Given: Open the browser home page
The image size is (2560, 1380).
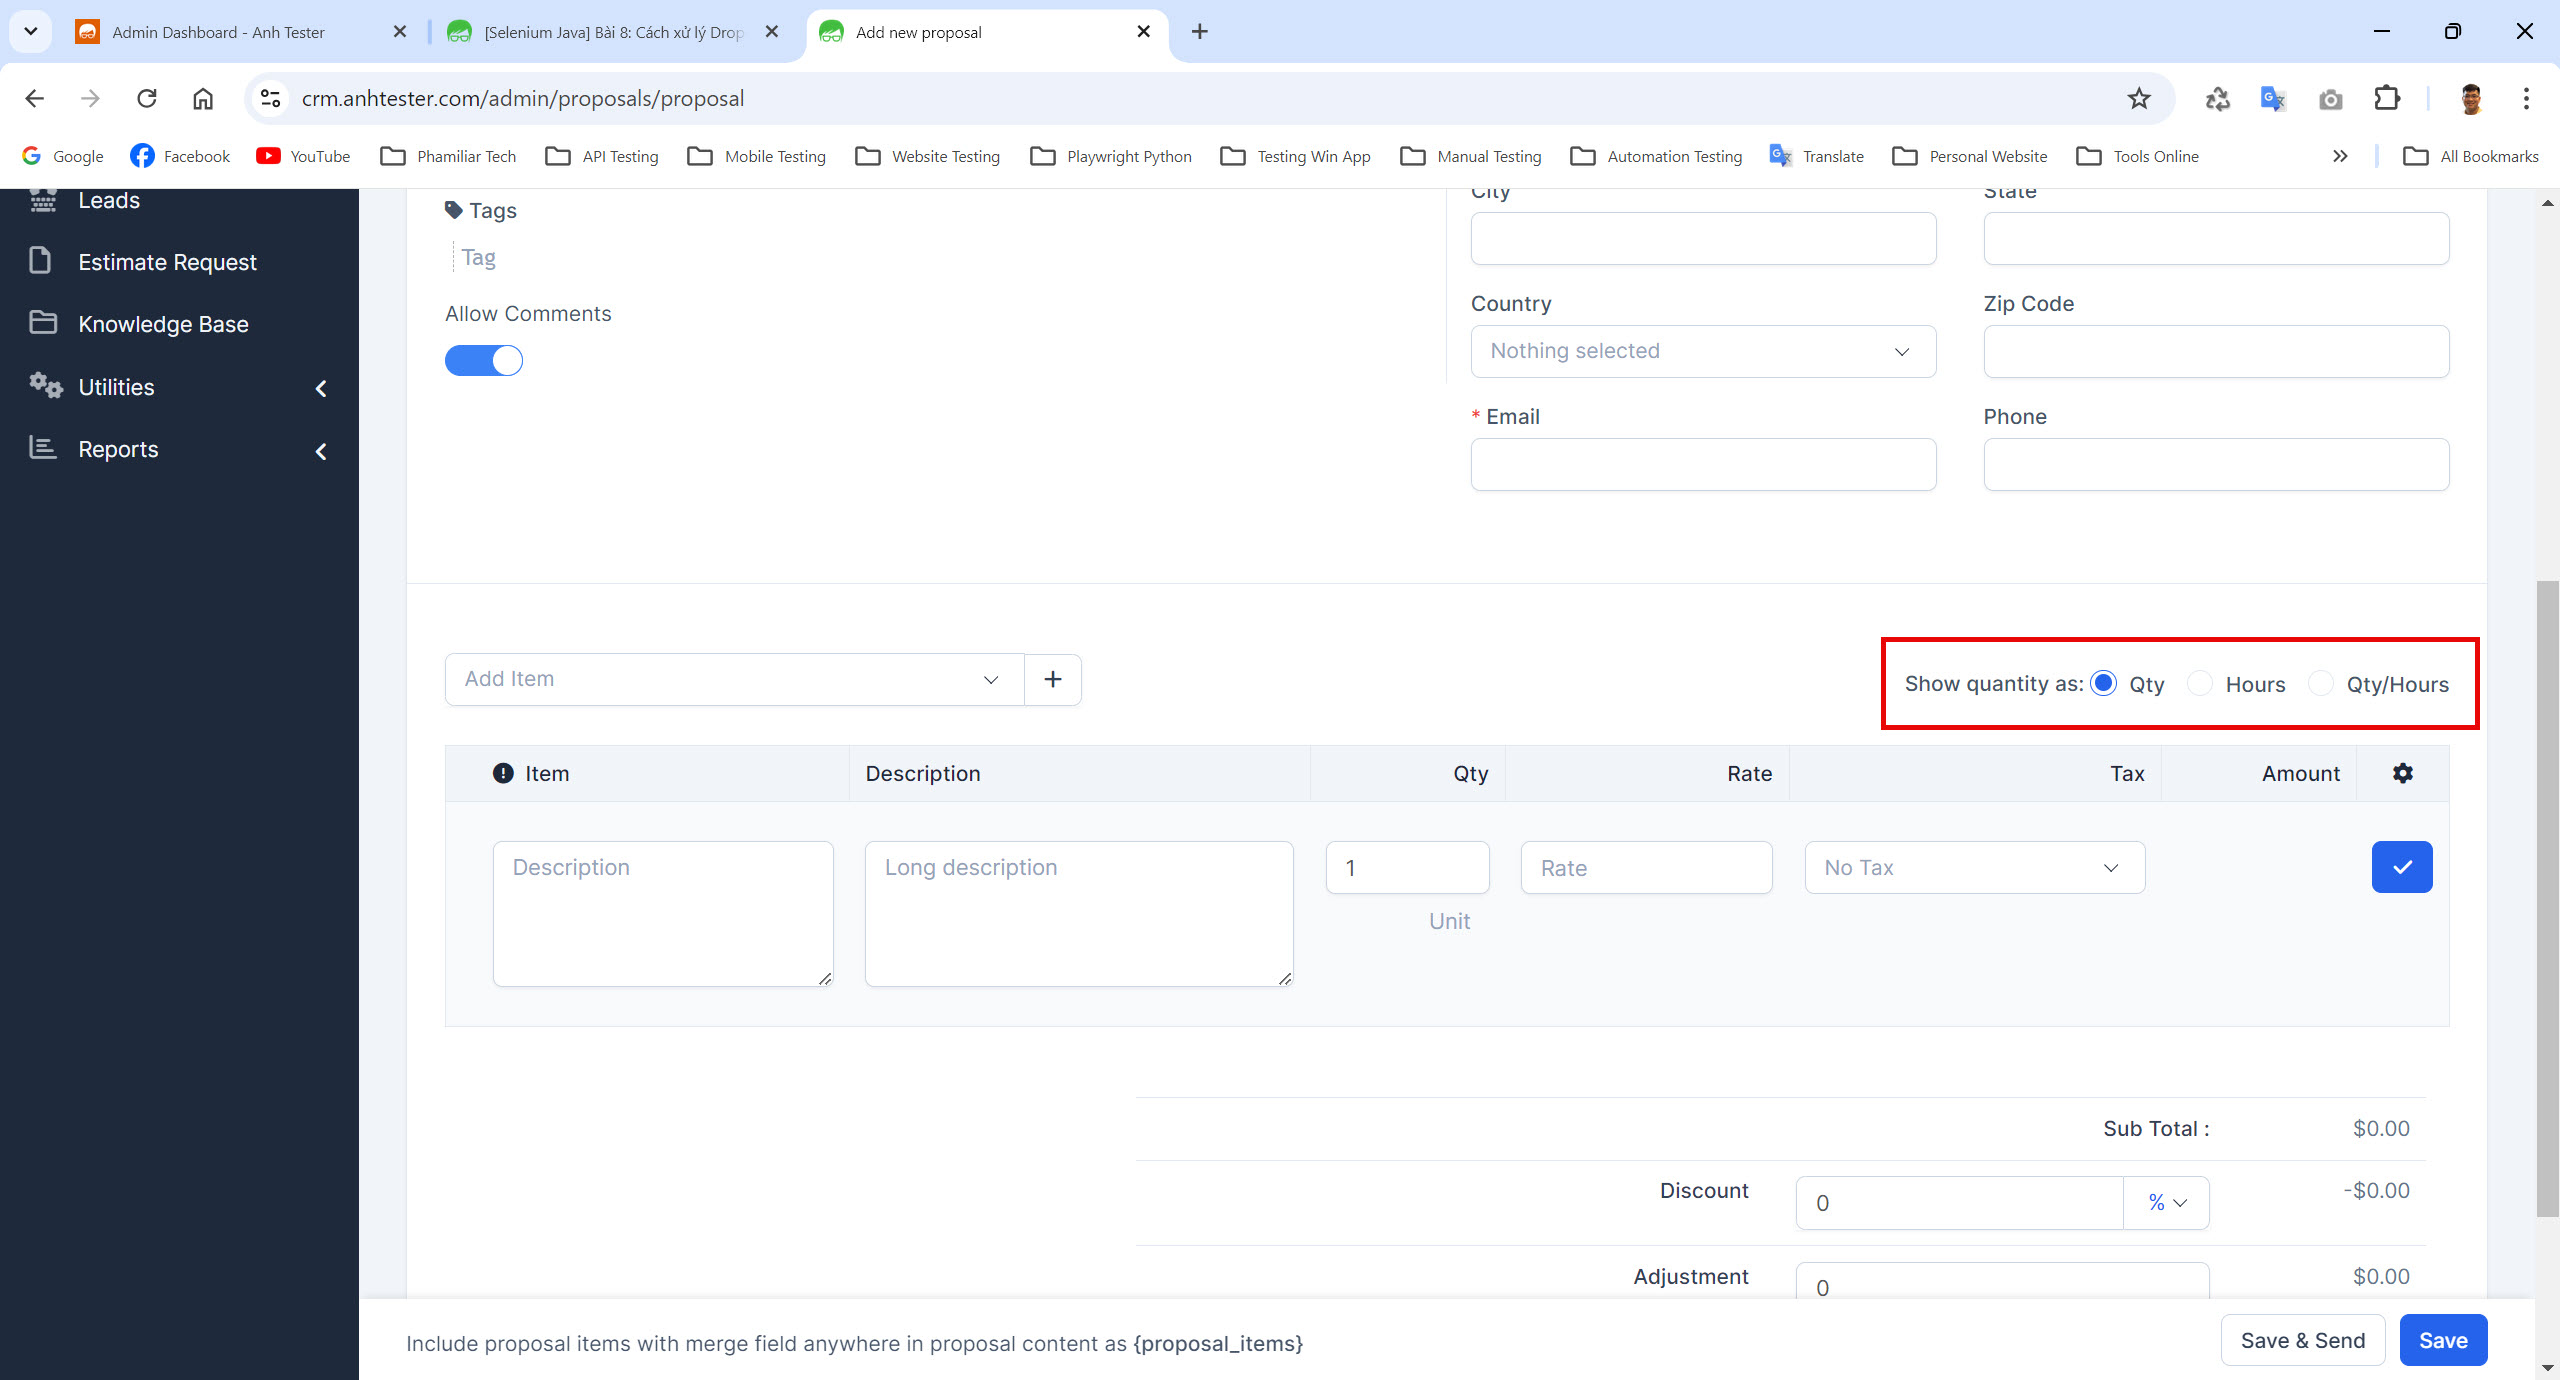Looking at the screenshot, I should [x=203, y=98].
